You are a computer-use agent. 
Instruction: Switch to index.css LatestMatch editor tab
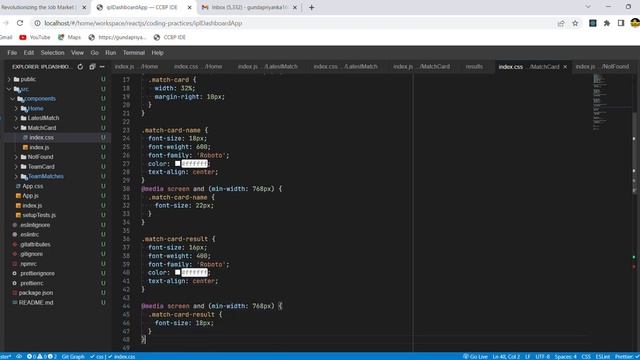pos(346,67)
